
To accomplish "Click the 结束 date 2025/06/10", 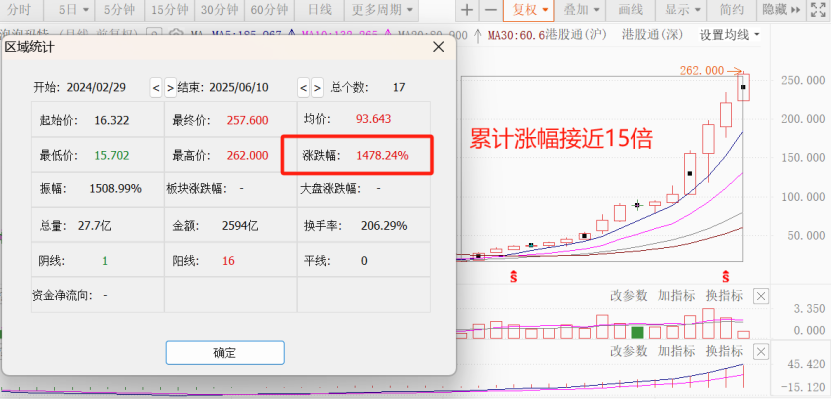I will (x=238, y=87).
